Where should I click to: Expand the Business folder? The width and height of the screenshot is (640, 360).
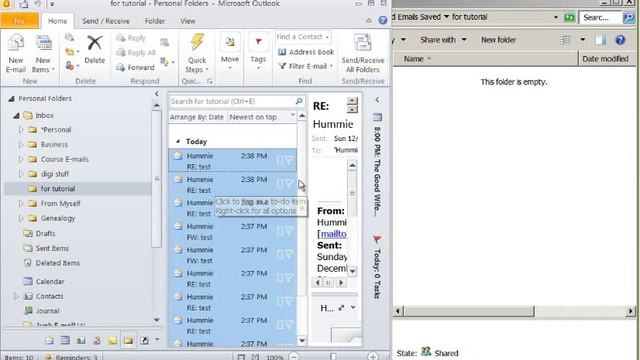click(x=21, y=144)
